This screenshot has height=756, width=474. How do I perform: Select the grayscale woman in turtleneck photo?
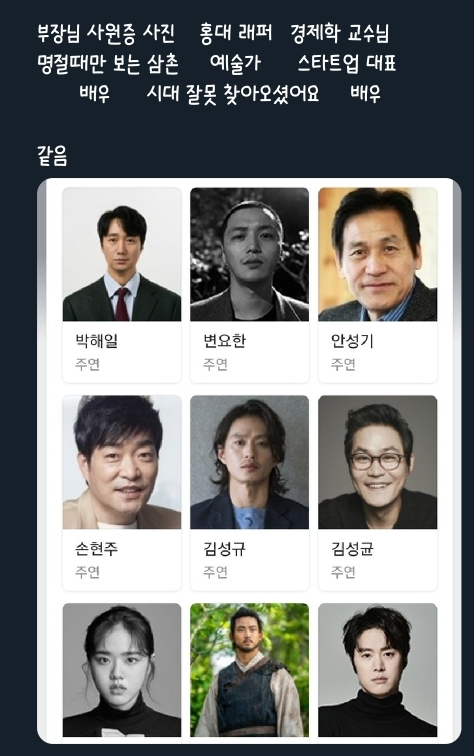pos(122,670)
